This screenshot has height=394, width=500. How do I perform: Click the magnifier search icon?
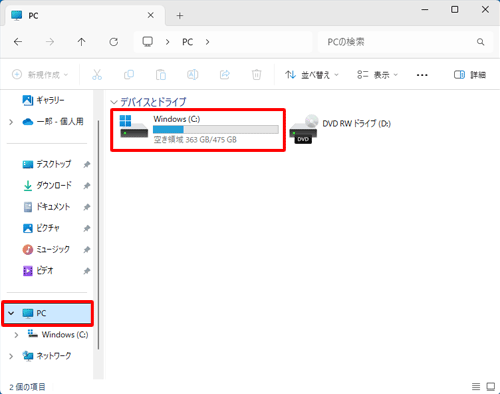coord(480,42)
